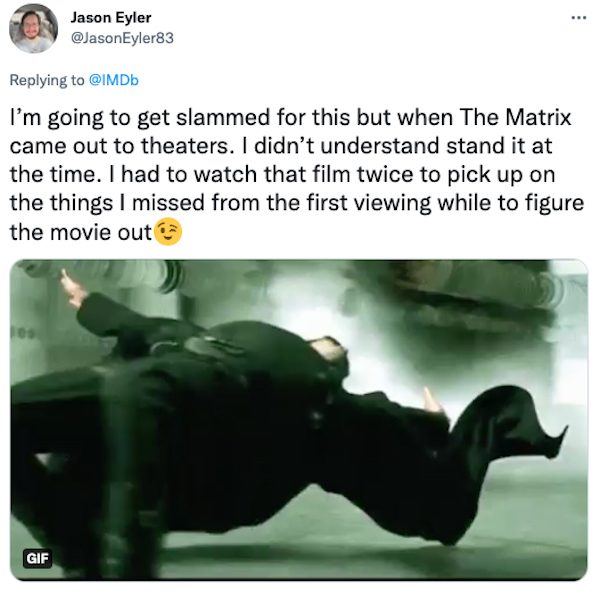Screen dimensions: 600x595
Task: Click the raised hand in the GIF
Action: [73, 289]
